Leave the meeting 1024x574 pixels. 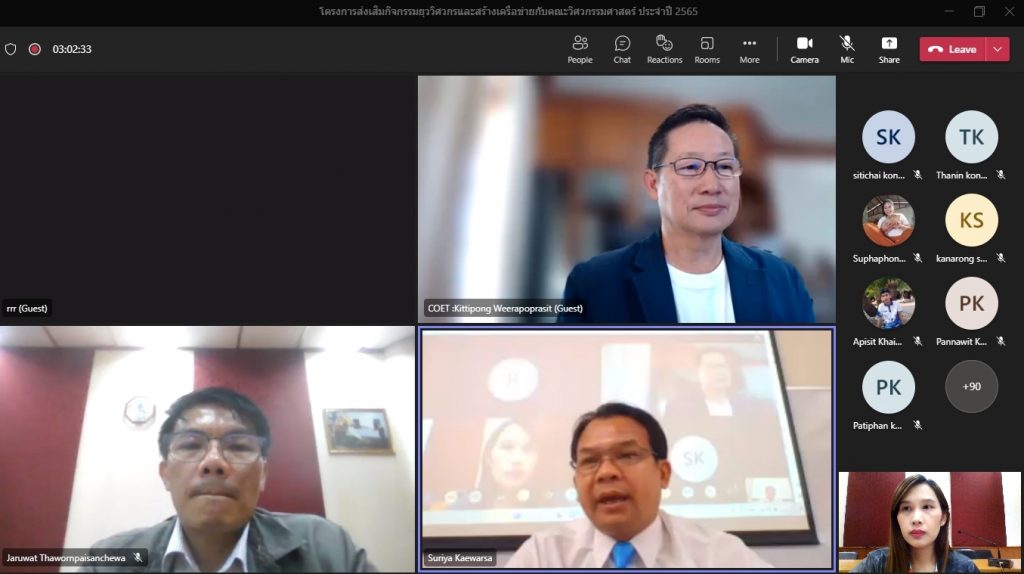point(952,49)
